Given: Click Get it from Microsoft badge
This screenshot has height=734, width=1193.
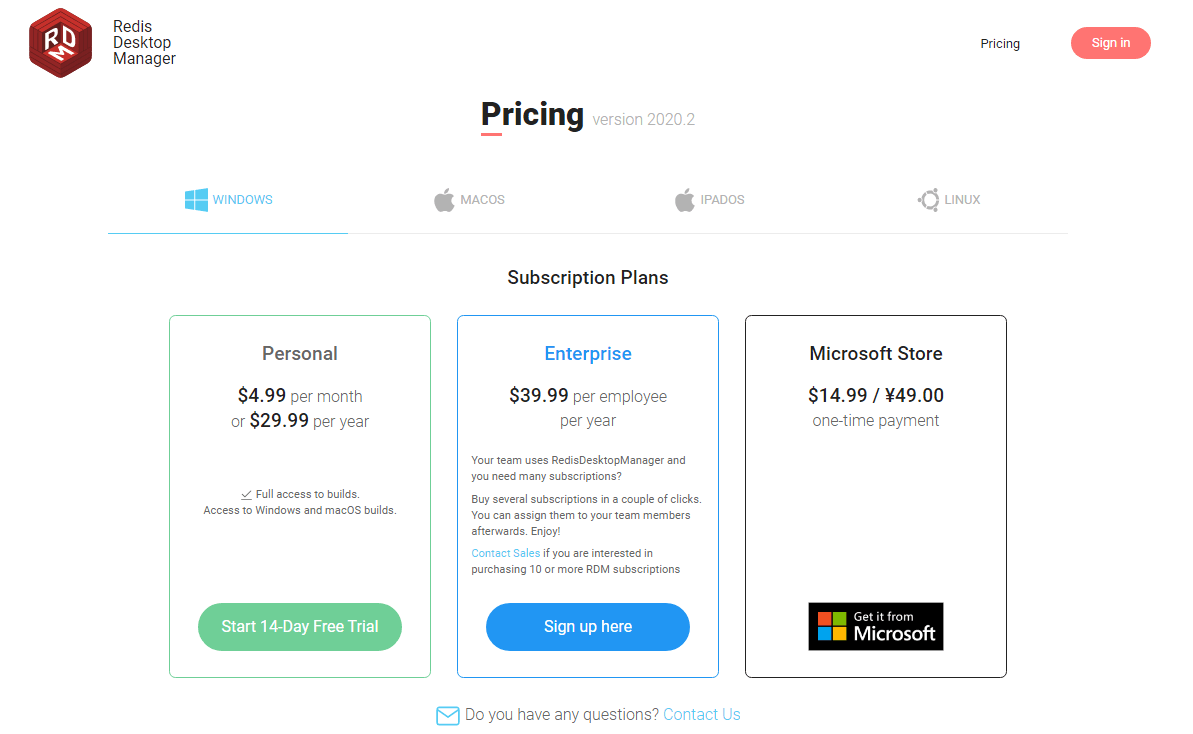Looking at the screenshot, I should (876, 627).
